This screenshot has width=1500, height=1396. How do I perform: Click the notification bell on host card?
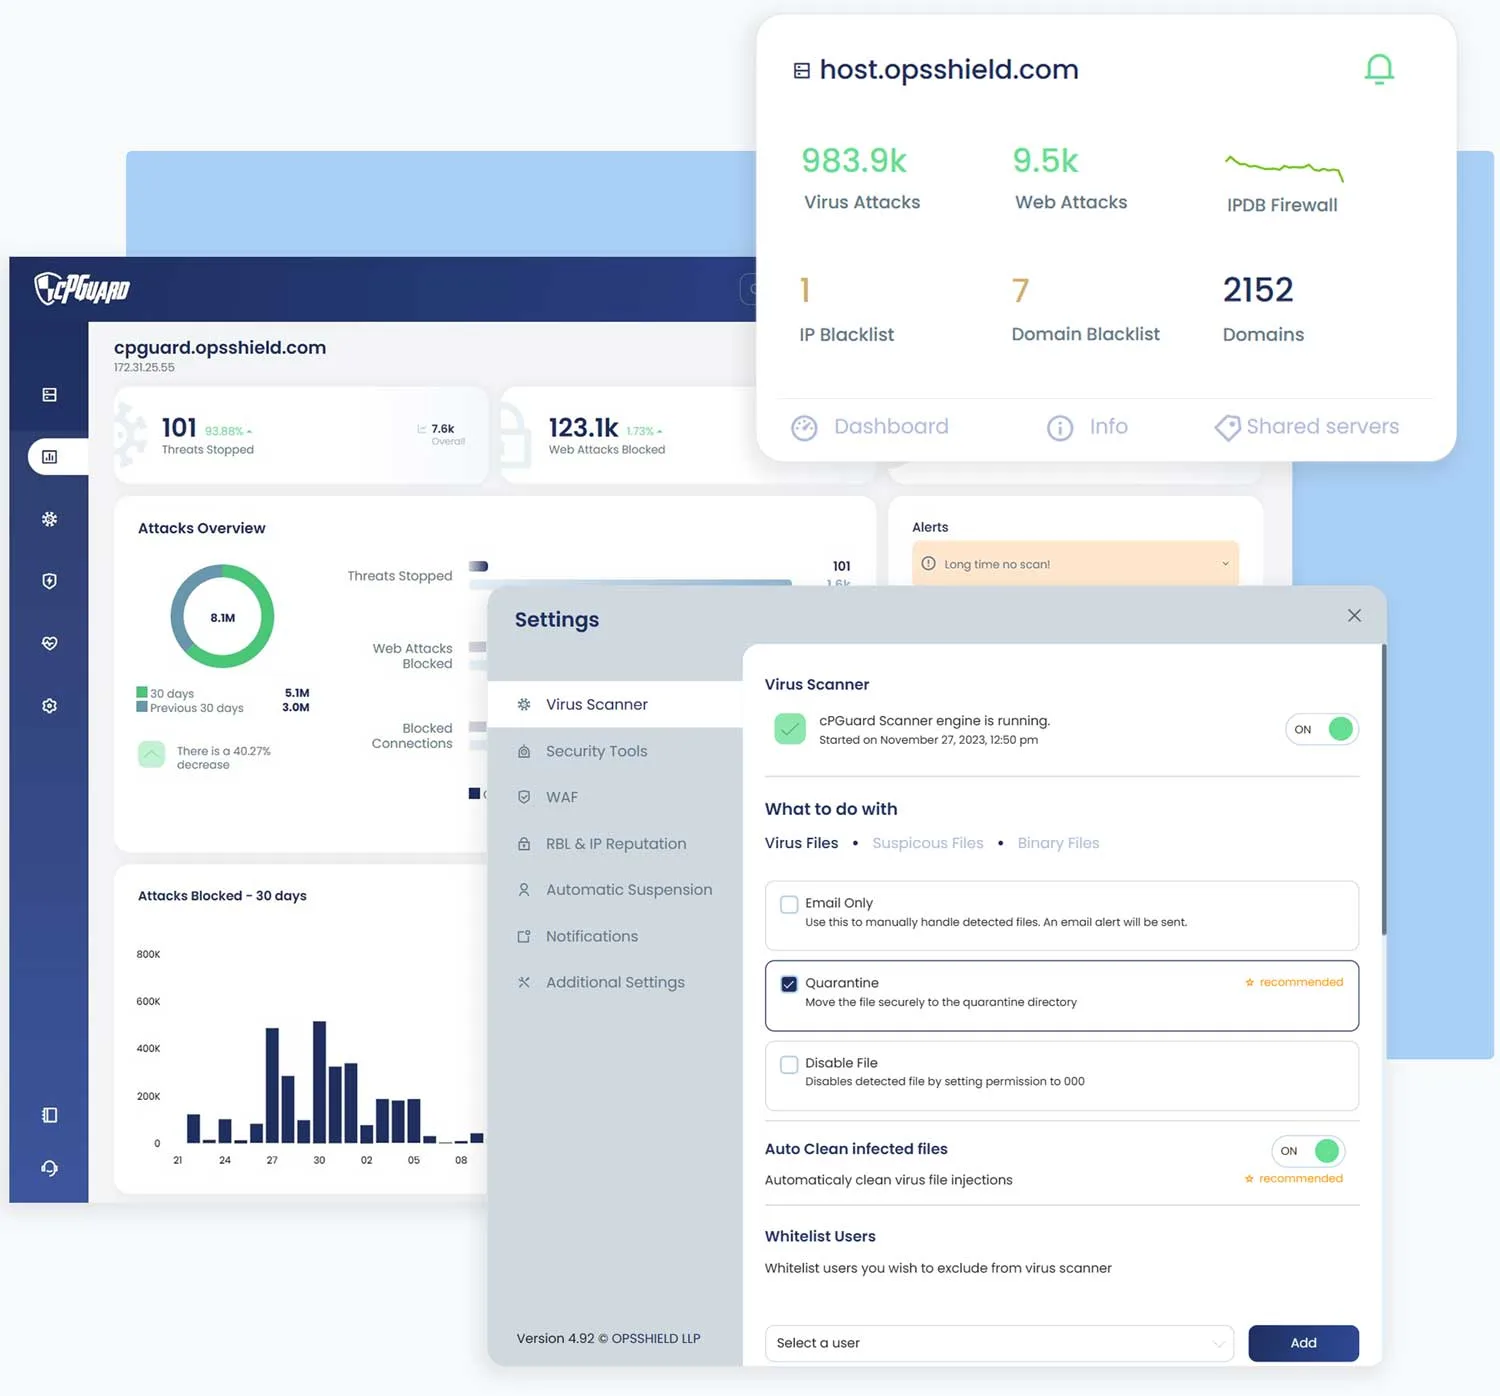pyautogui.click(x=1379, y=69)
